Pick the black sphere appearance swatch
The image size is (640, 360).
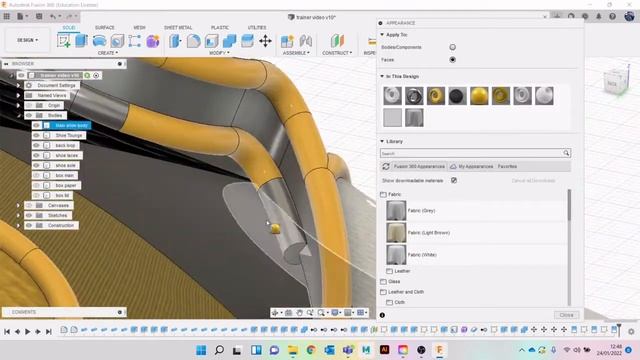click(457, 96)
